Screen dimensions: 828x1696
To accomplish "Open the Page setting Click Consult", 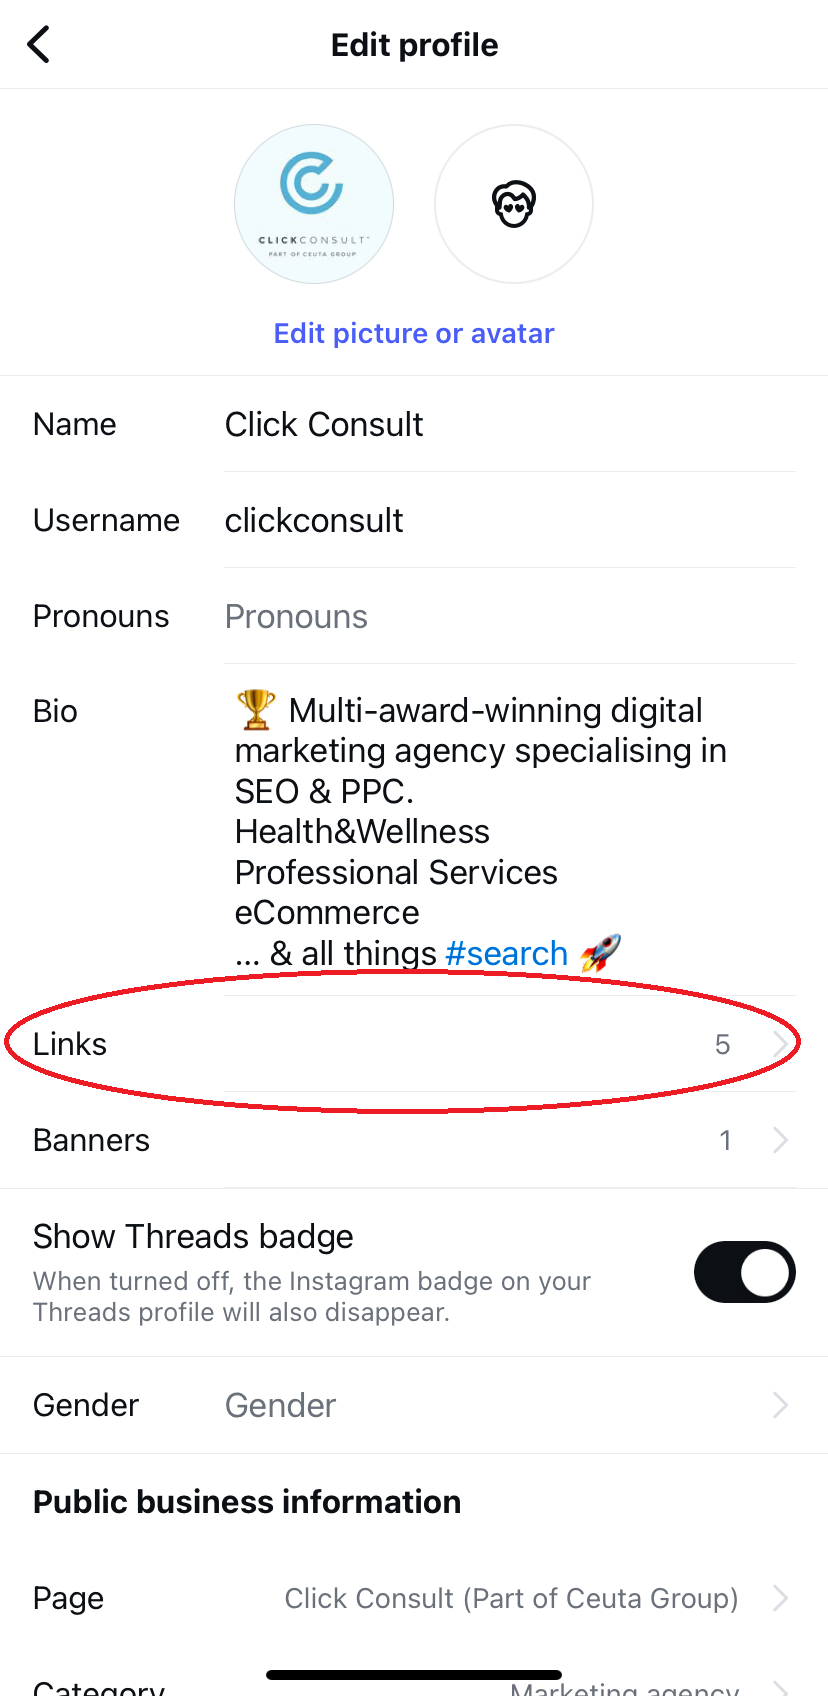I will coord(511,1598).
